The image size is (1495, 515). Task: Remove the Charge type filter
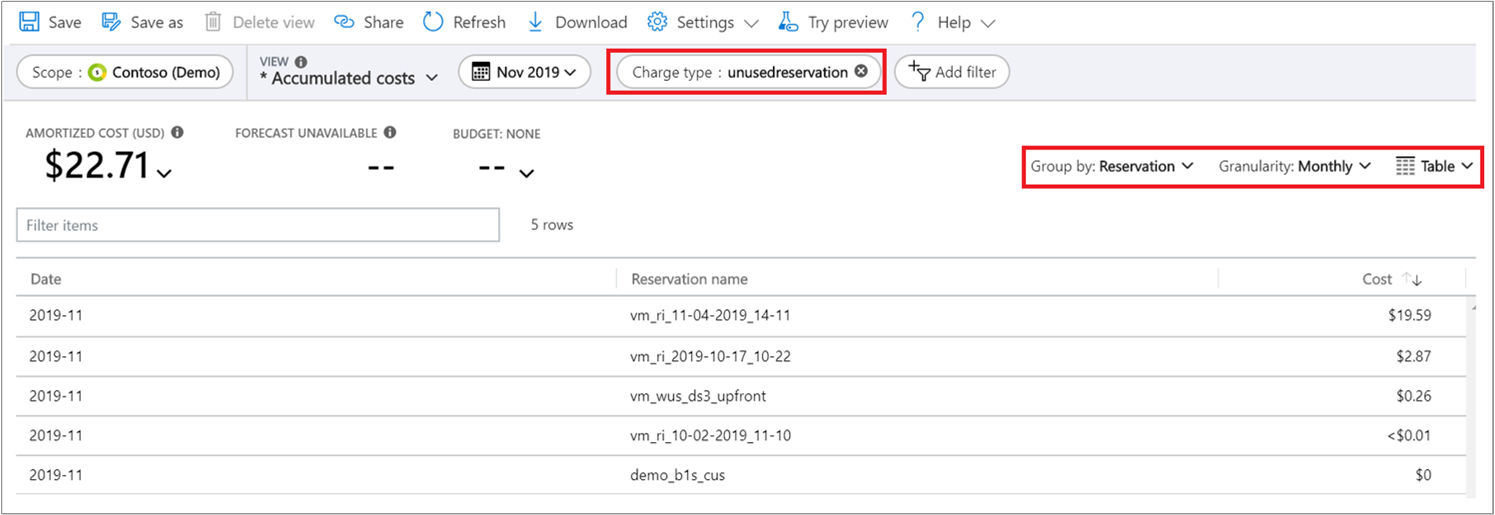[861, 72]
